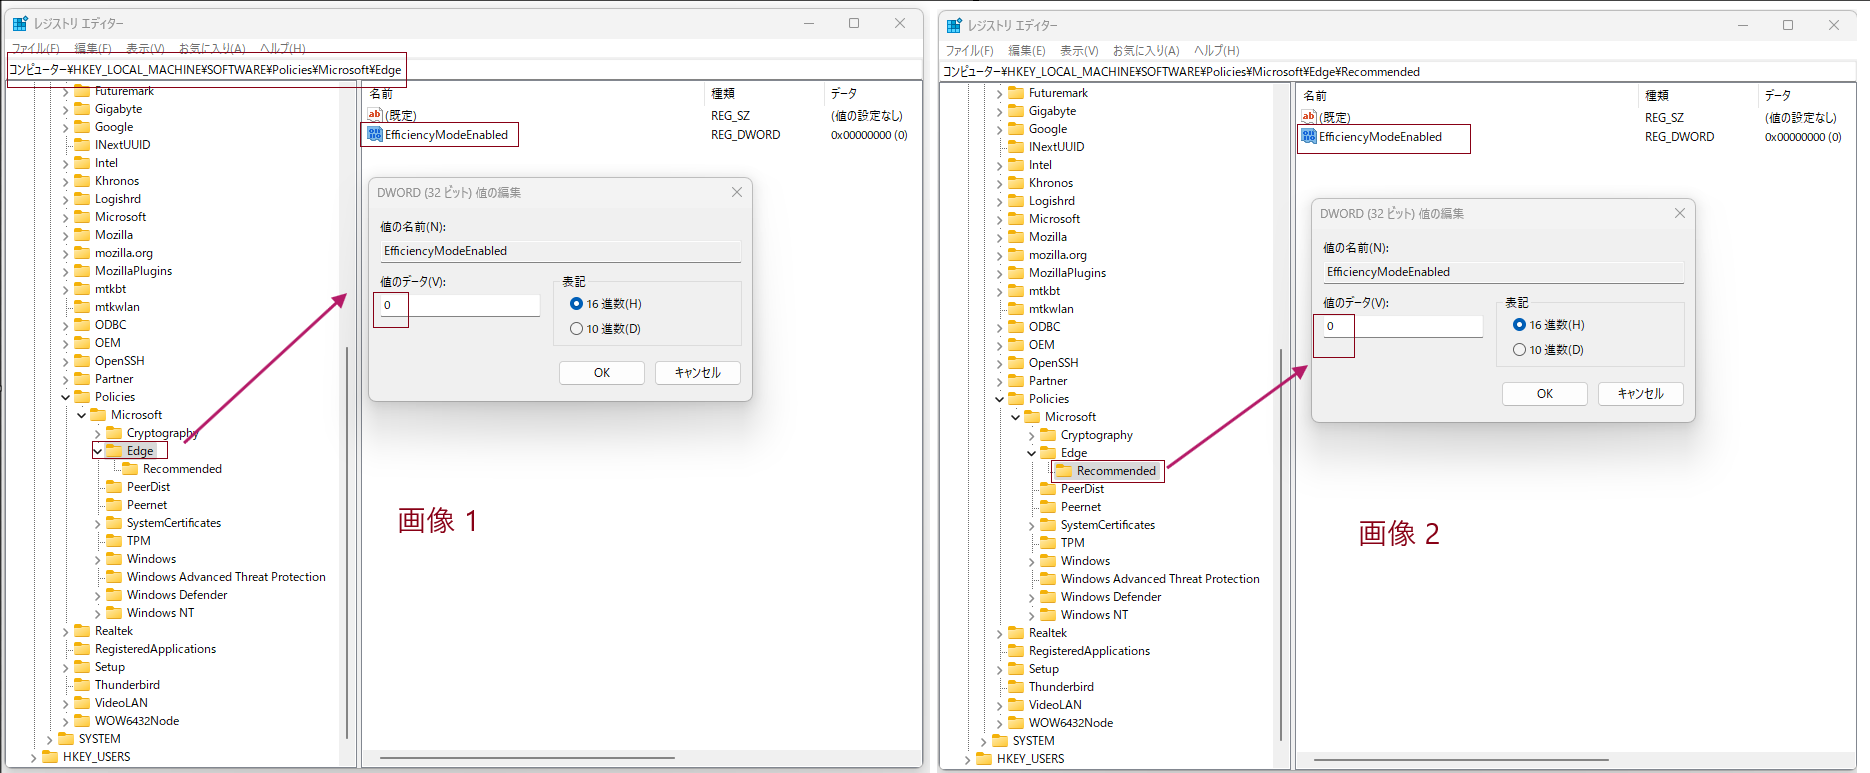Select TPM folder icon in right window
This screenshot has width=1870, height=773.
pos(1048,543)
